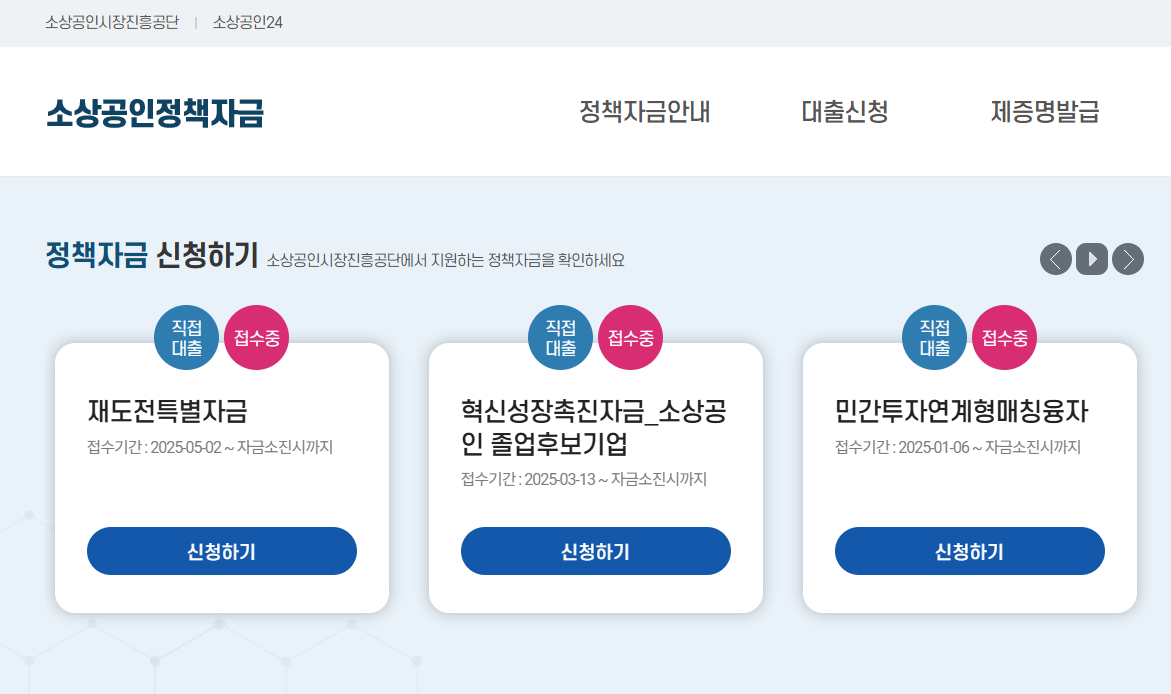The height and width of the screenshot is (694, 1171).
Task: Open the 제증명발급 menu
Action: click(1047, 112)
